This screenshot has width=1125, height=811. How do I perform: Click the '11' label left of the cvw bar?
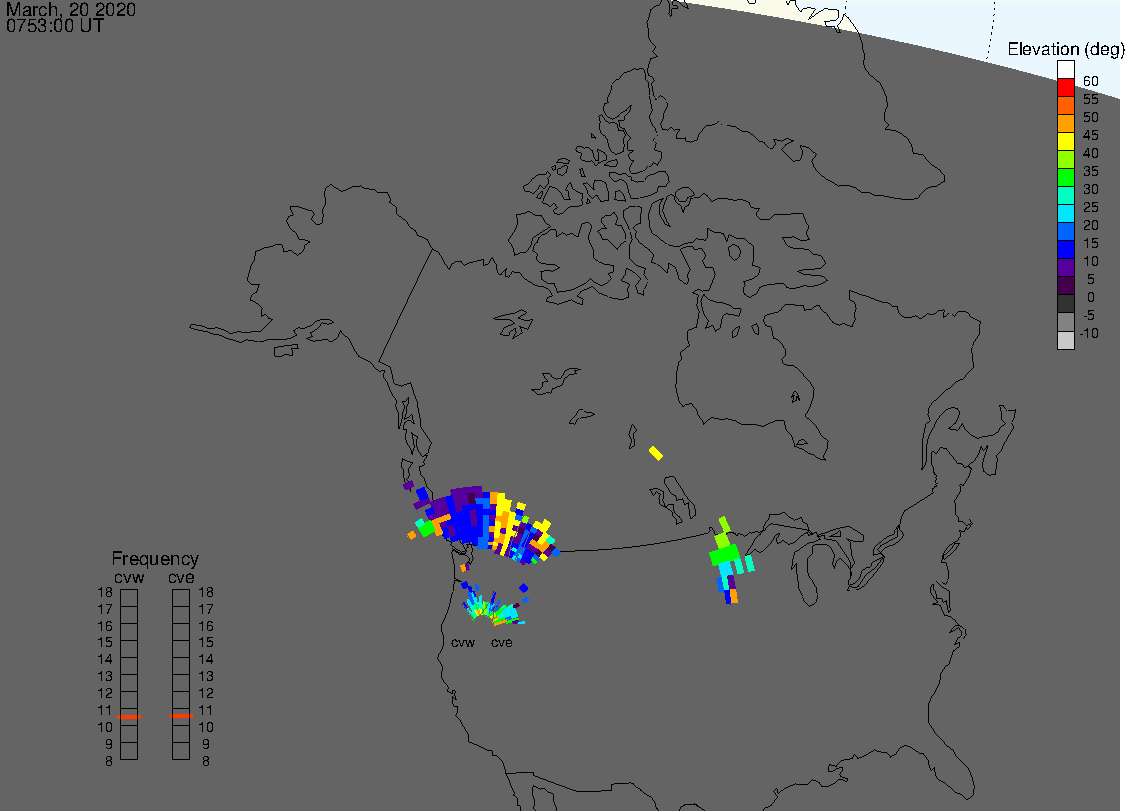tap(105, 711)
